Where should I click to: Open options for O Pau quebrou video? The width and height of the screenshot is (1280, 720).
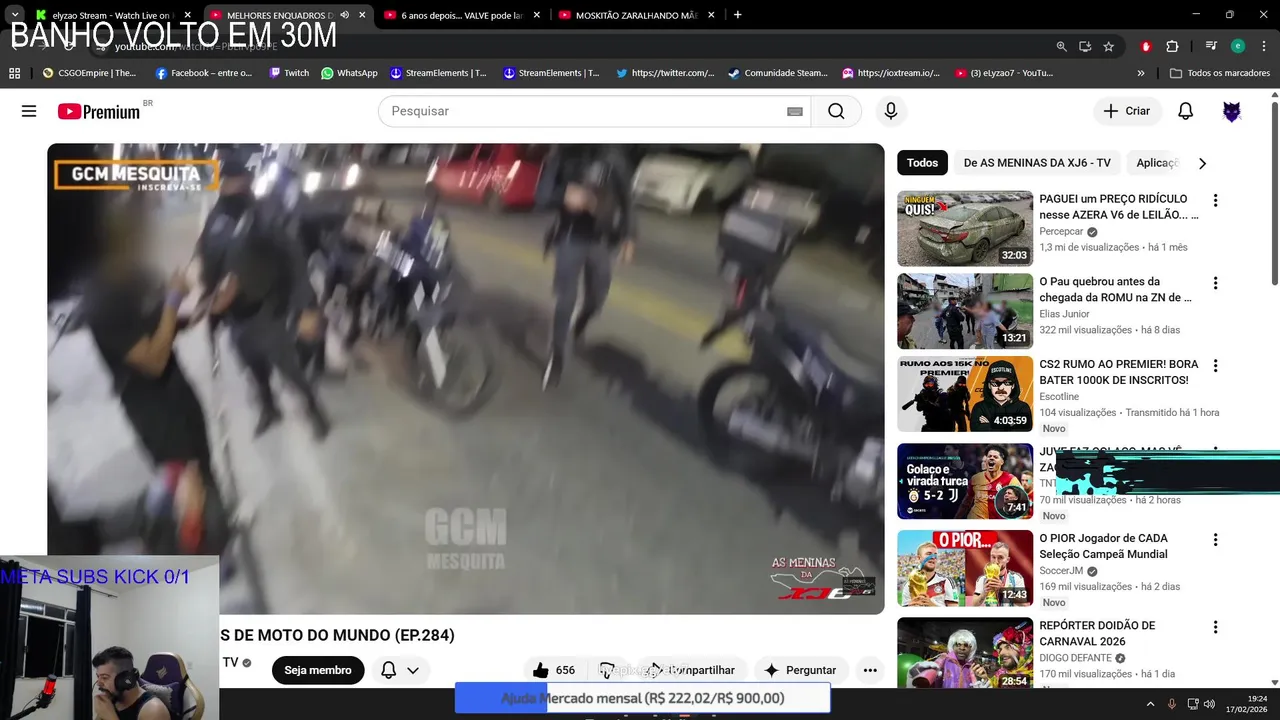pyautogui.click(x=1215, y=283)
